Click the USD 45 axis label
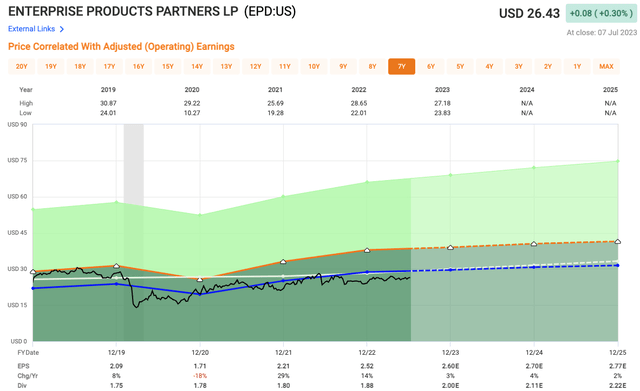640x391 pixels. tap(17, 233)
